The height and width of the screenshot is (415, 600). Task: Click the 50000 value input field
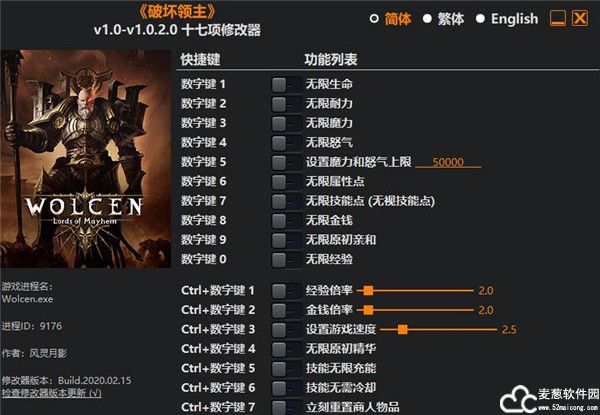tap(448, 162)
